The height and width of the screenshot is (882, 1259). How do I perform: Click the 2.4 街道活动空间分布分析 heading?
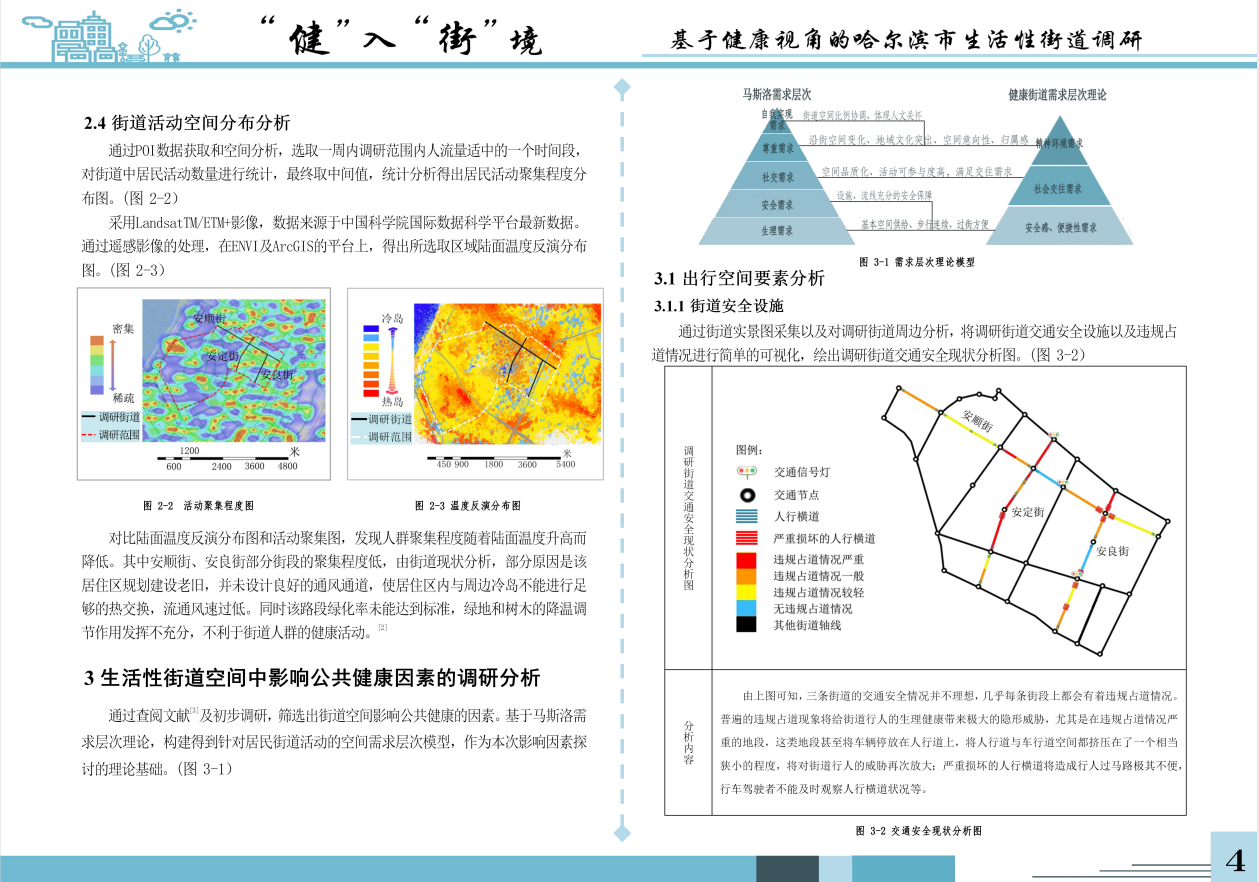[187, 123]
